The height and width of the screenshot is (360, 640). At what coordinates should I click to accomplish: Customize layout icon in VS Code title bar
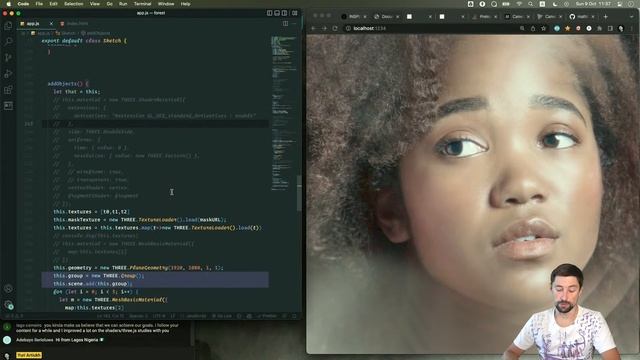(295, 13)
